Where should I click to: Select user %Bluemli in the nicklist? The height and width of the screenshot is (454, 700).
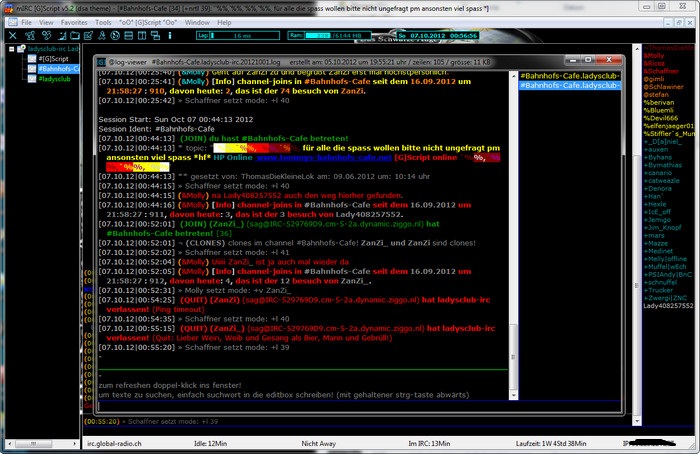[658, 110]
